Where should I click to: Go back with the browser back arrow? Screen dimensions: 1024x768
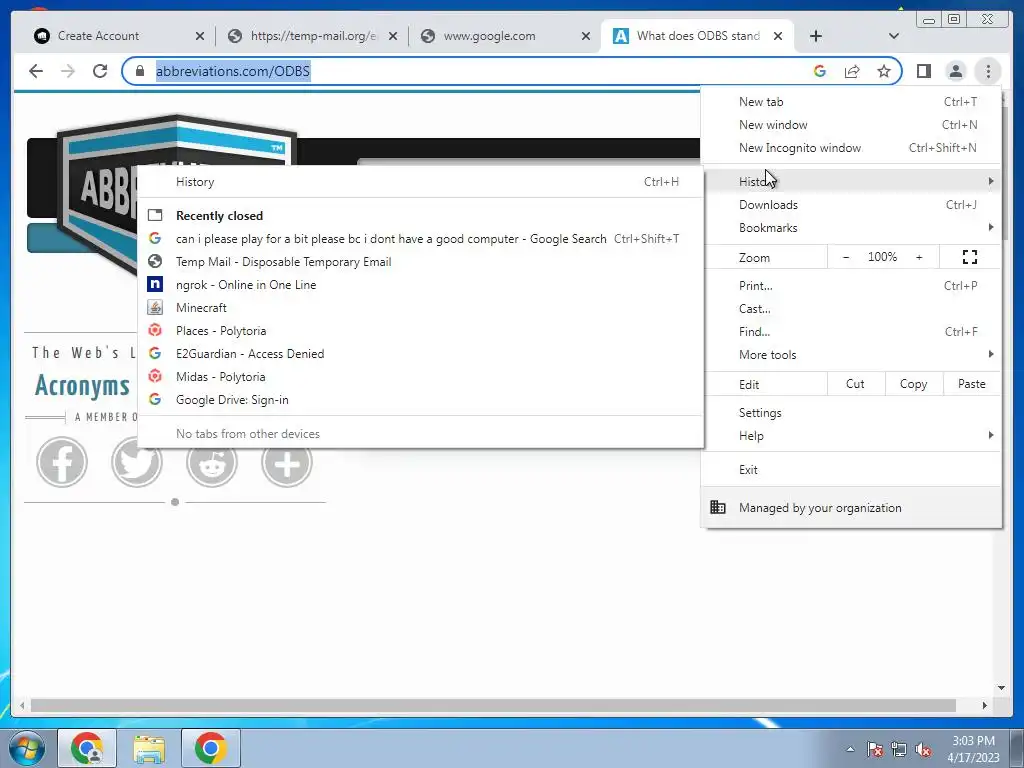(36, 71)
